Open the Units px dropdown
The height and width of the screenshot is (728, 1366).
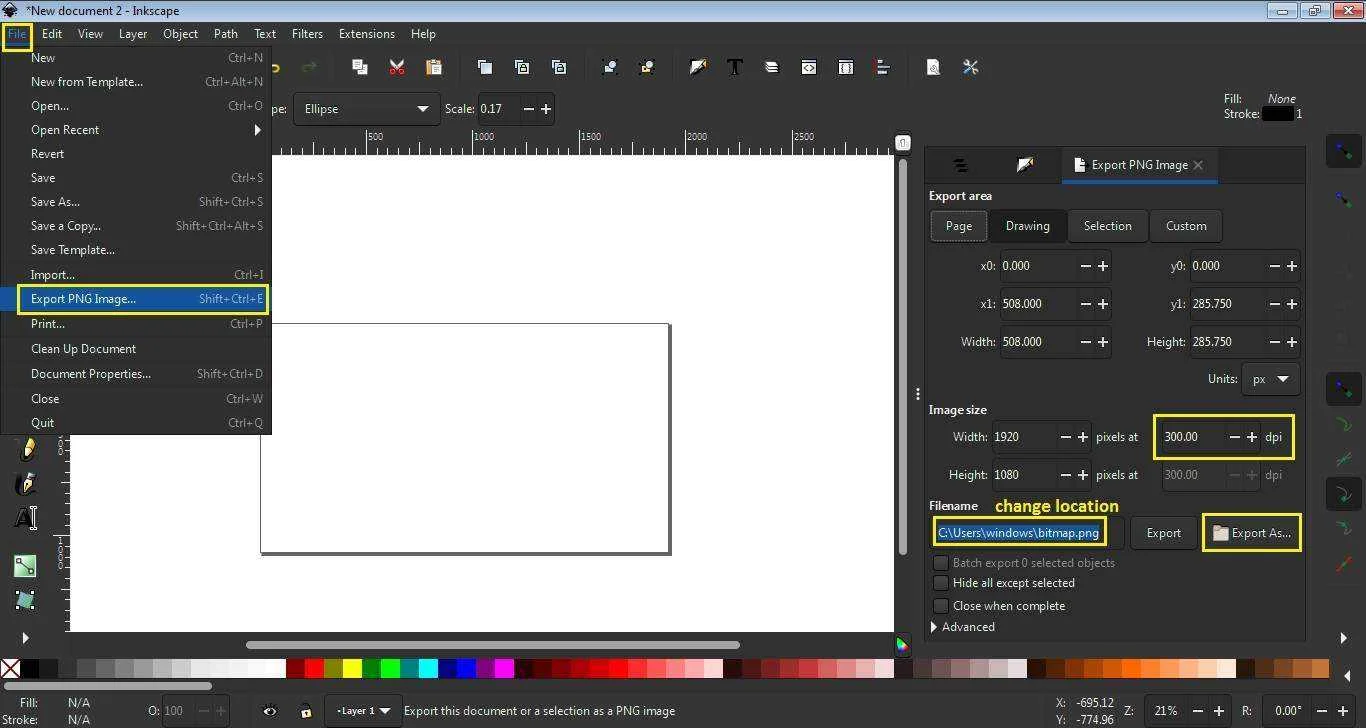coord(1271,379)
